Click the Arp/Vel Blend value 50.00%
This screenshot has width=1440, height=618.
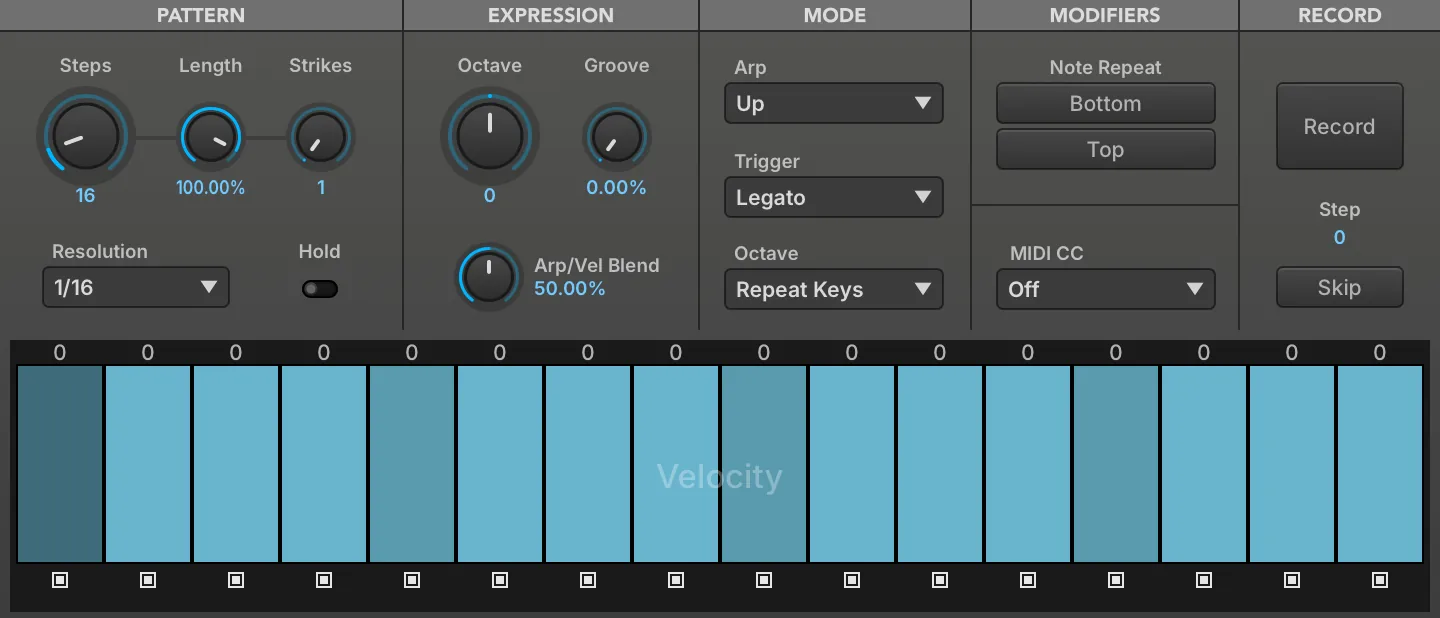coord(570,289)
